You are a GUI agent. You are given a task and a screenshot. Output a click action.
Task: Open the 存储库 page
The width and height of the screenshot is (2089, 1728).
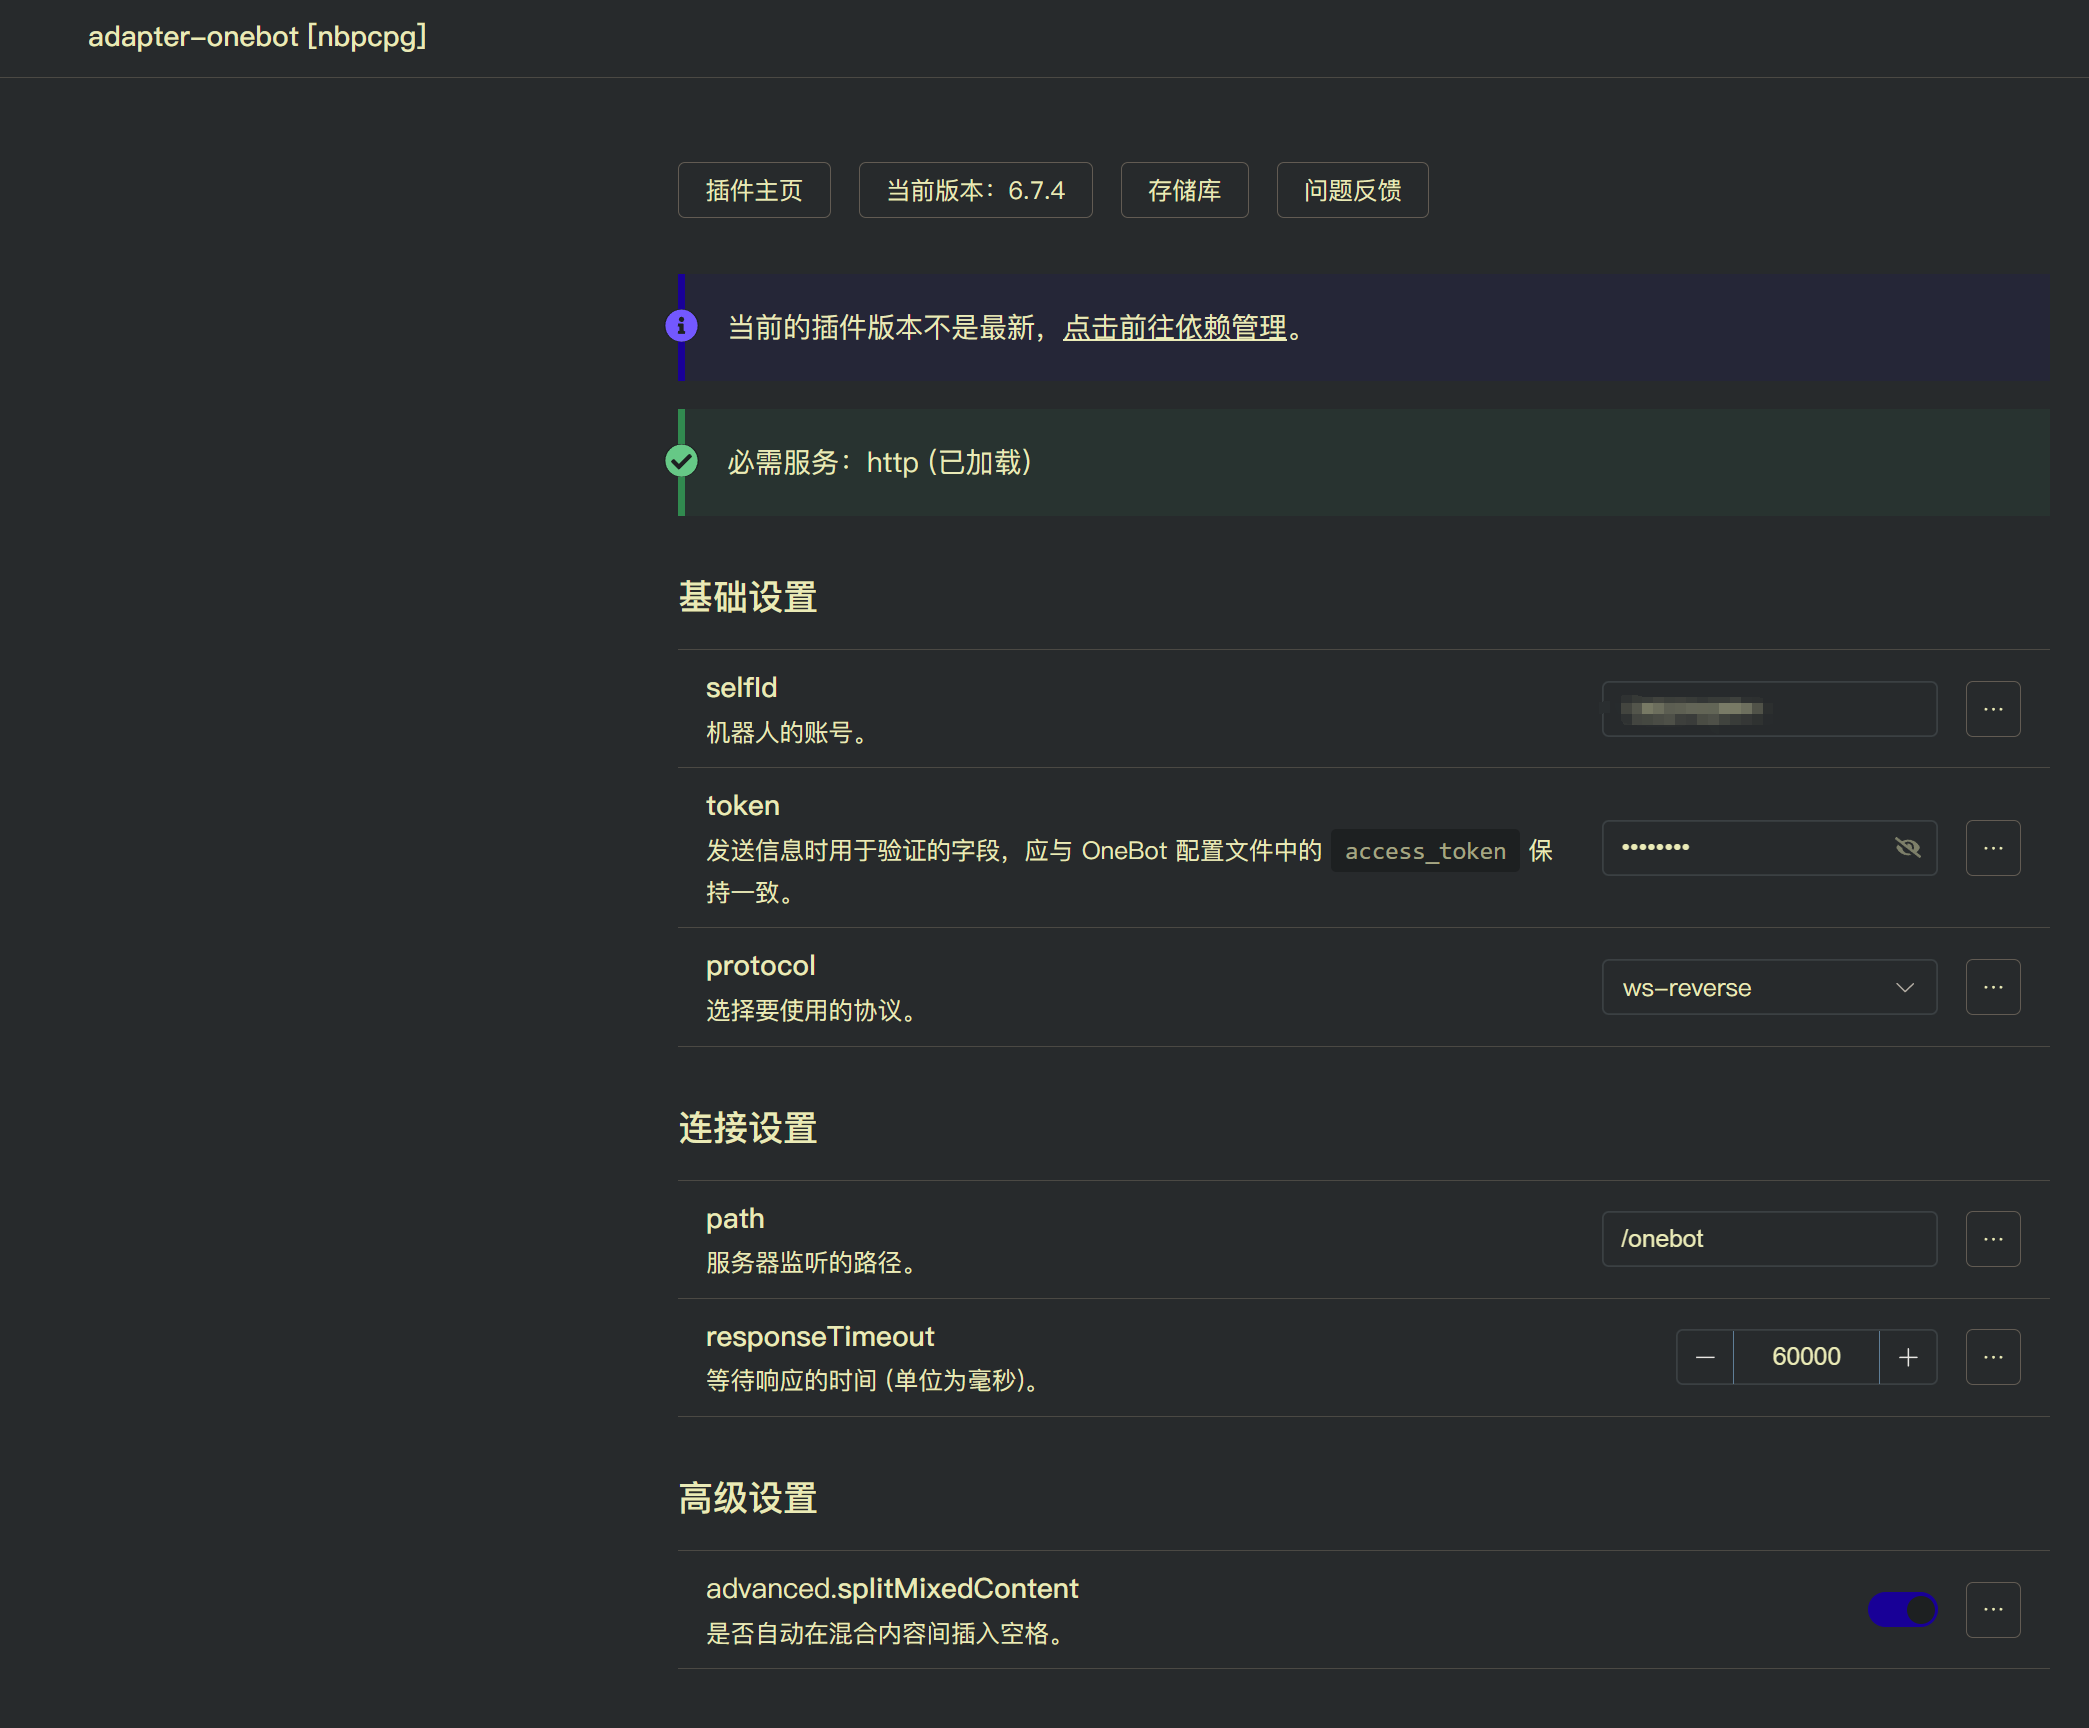coord(1184,190)
